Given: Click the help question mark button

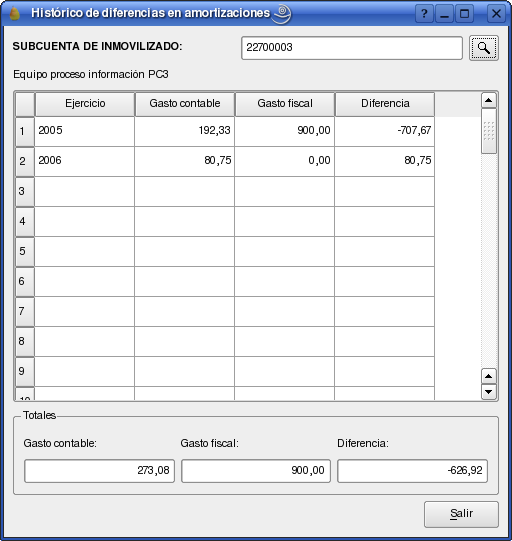Looking at the screenshot, I should pos(424,14).
